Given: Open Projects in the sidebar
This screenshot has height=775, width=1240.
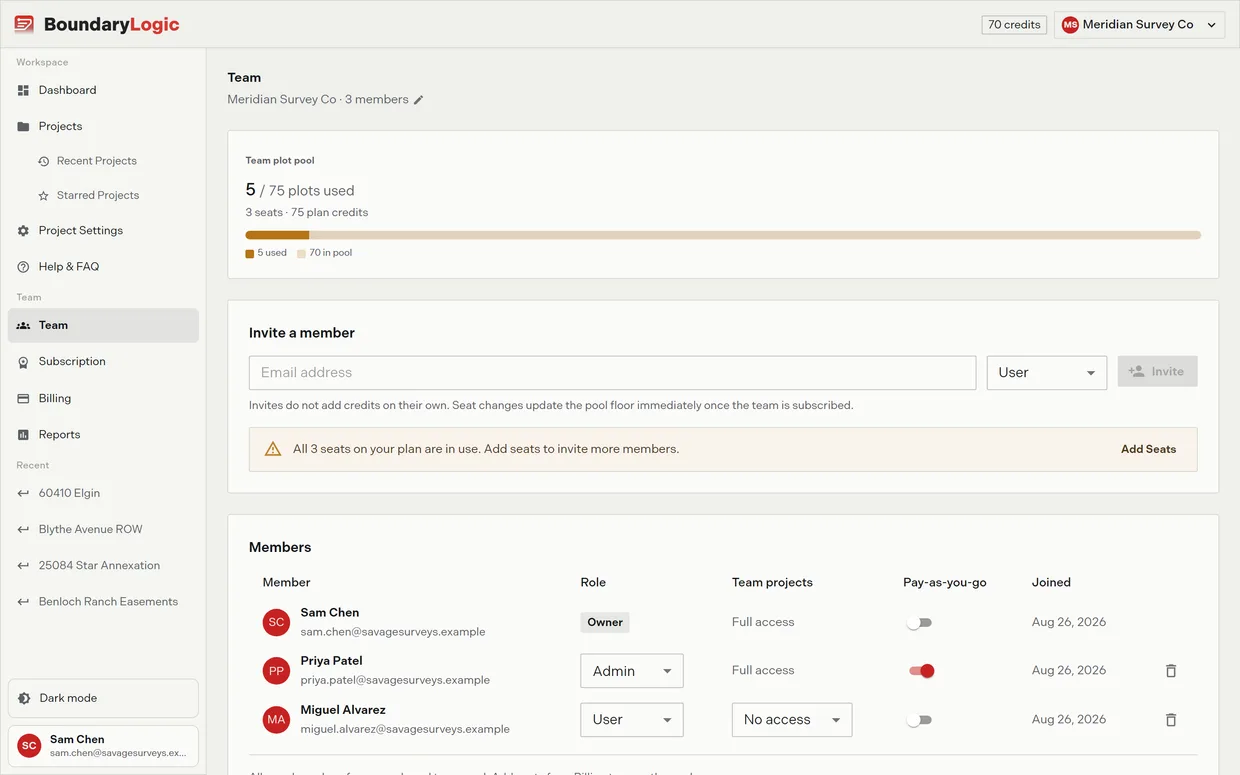Looking at the screenshot, I should point(103,126).
